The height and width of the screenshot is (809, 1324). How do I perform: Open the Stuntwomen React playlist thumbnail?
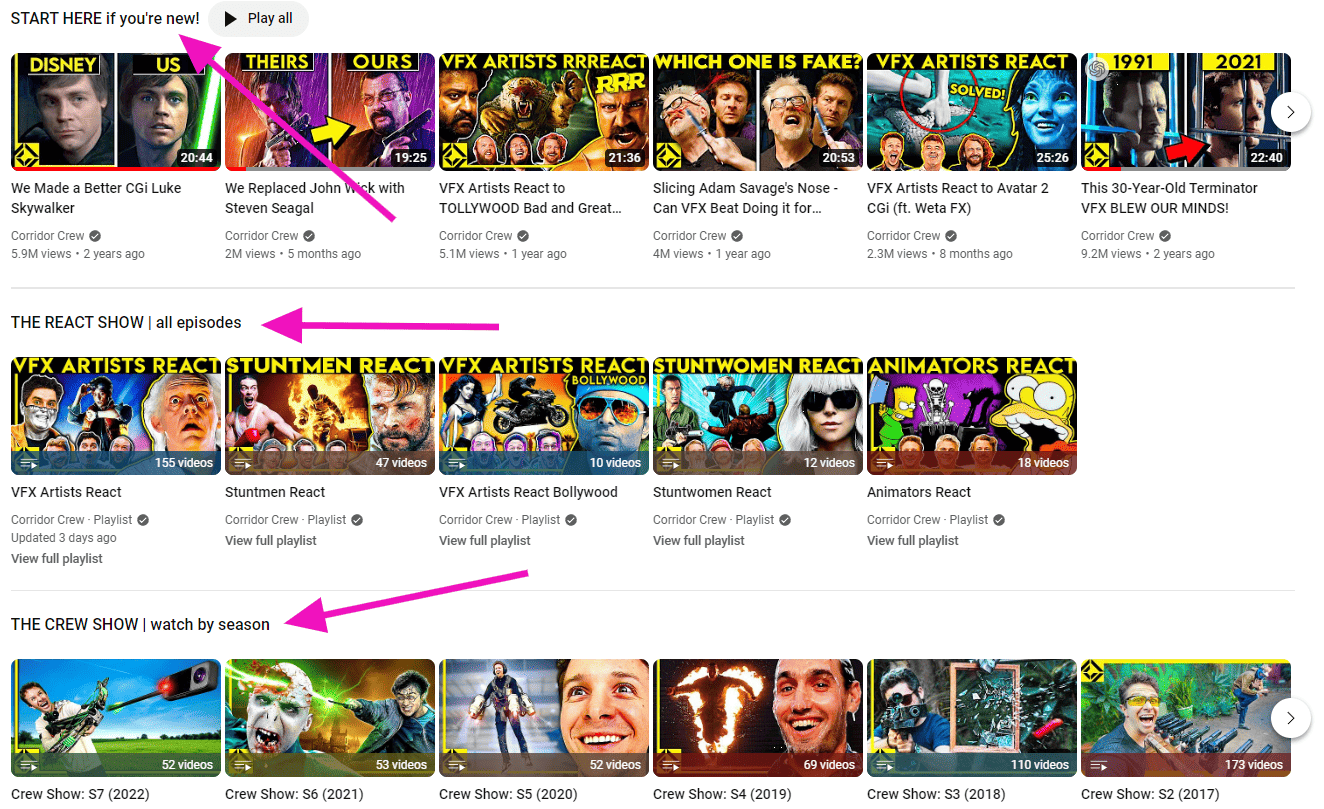[x=758, y=415]
